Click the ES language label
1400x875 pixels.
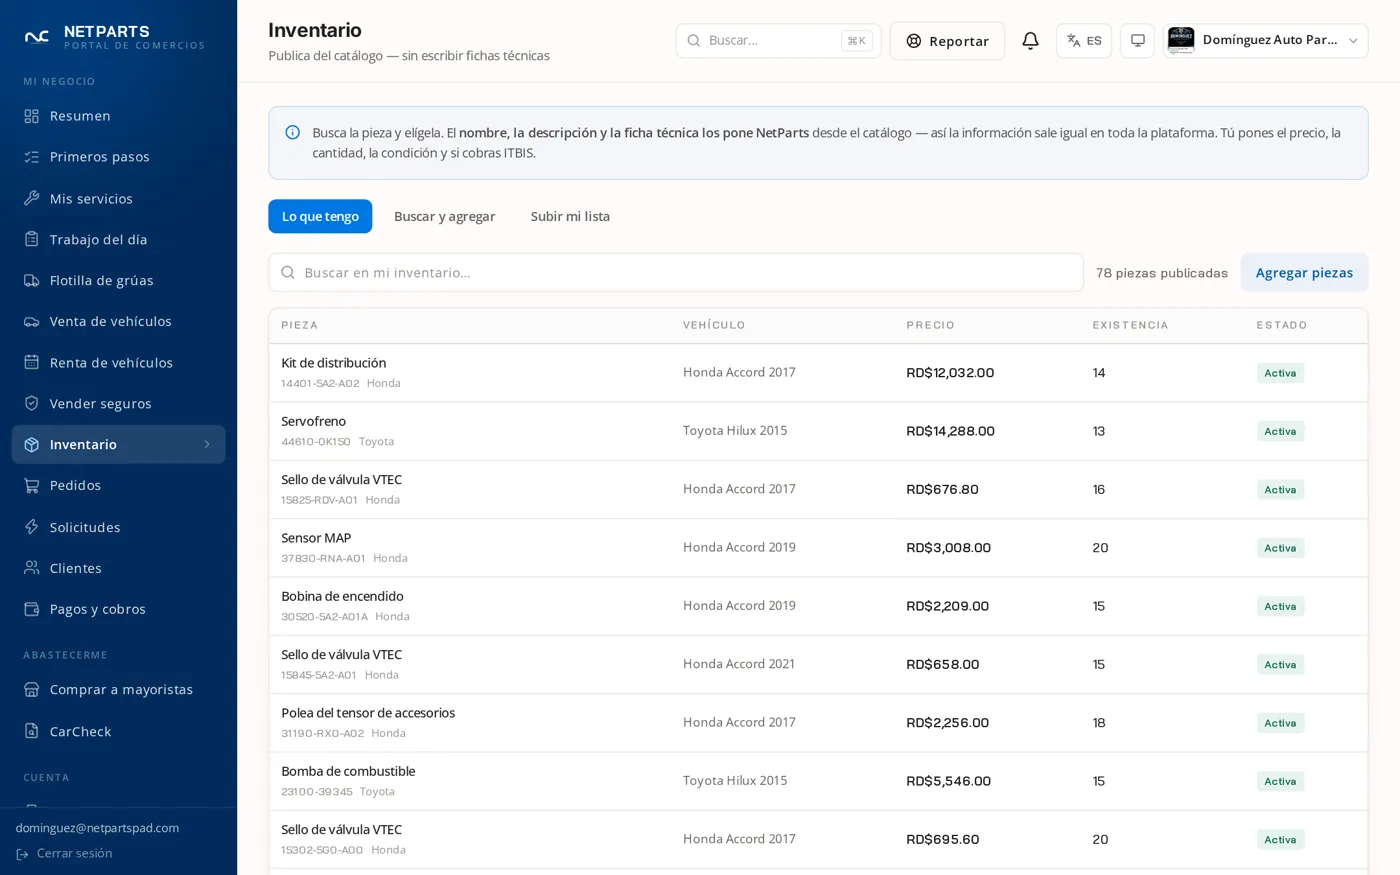click(x=1094, y=41)
